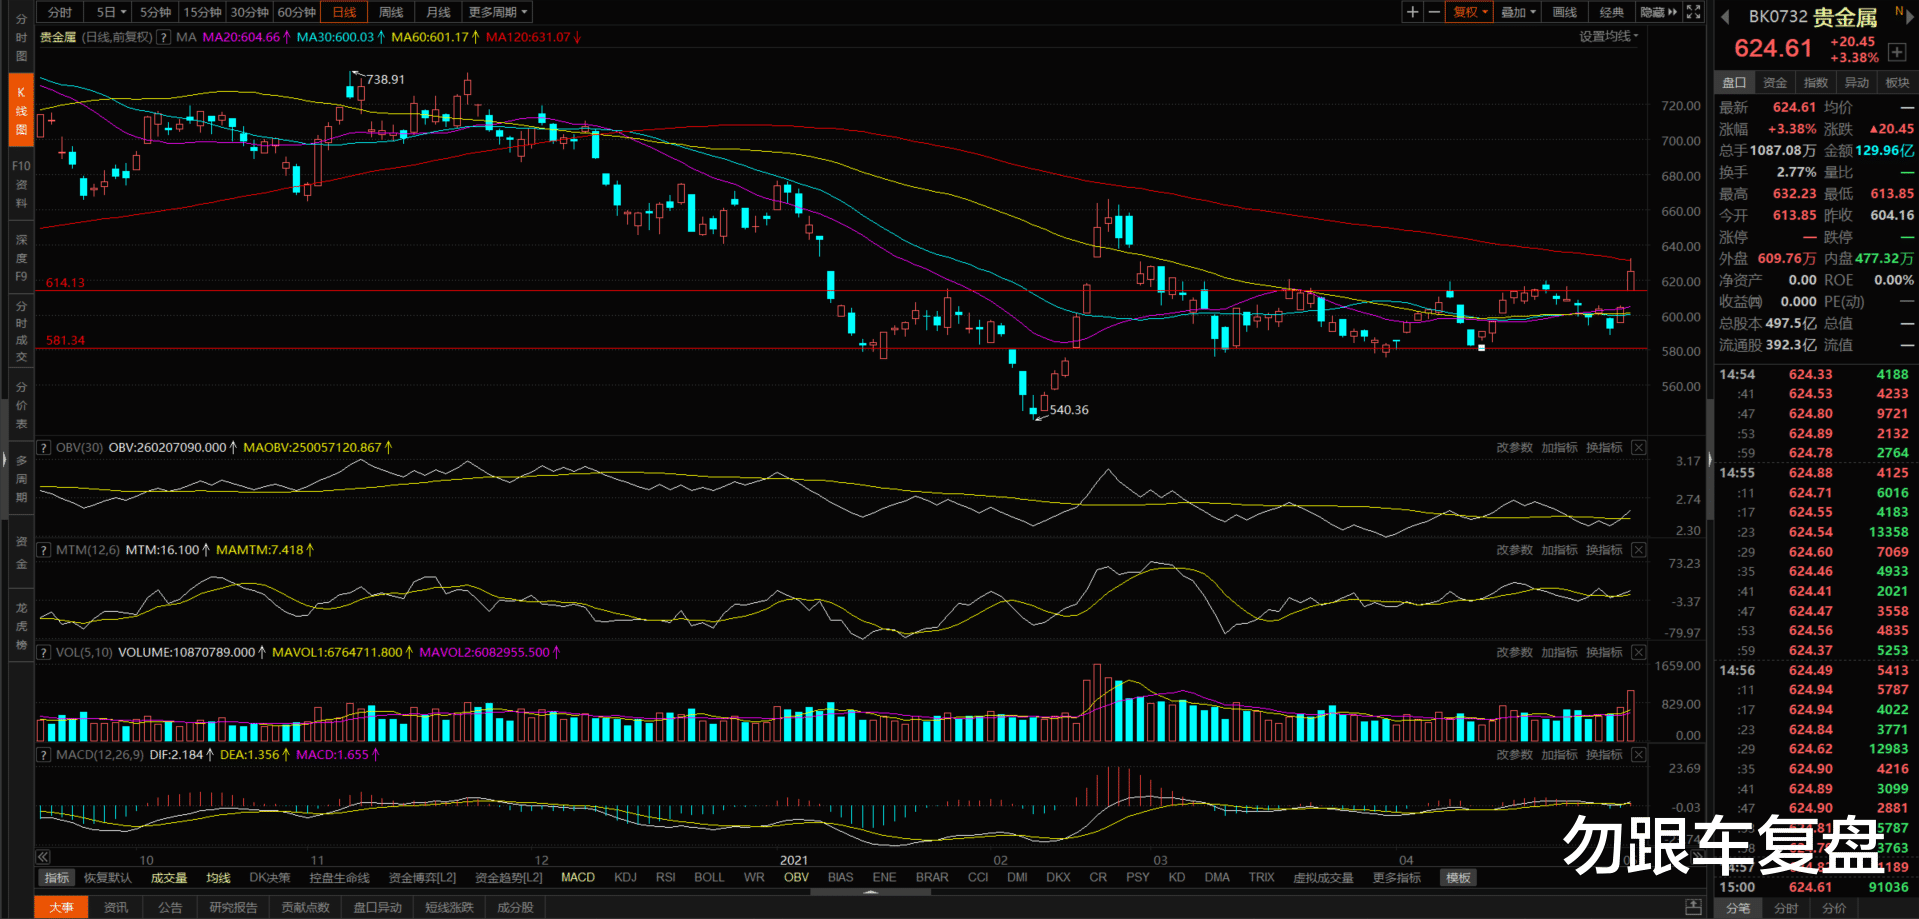Open 更多指标 in indicator bar
The height and width of the screenshot is (919, 1919).
coord(1396,877)
